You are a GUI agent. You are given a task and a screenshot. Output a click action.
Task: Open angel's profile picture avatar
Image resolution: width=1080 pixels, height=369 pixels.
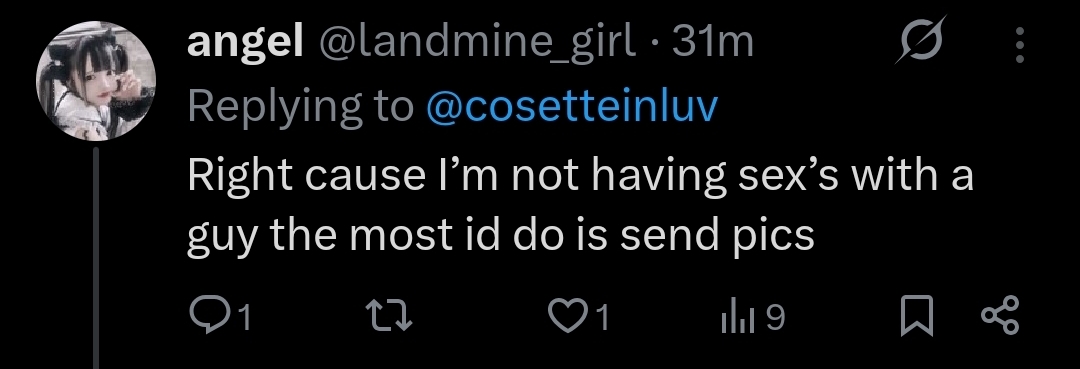(96, 81)
